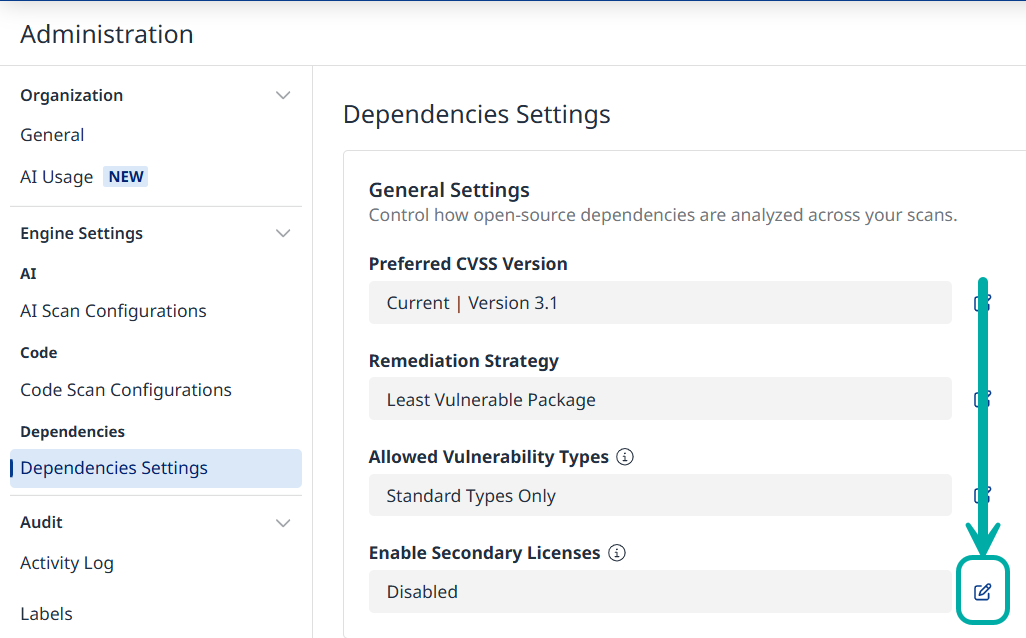
Task: Click the Dependencies subsection label in sidebar
Action: click(x=72, y=432)
